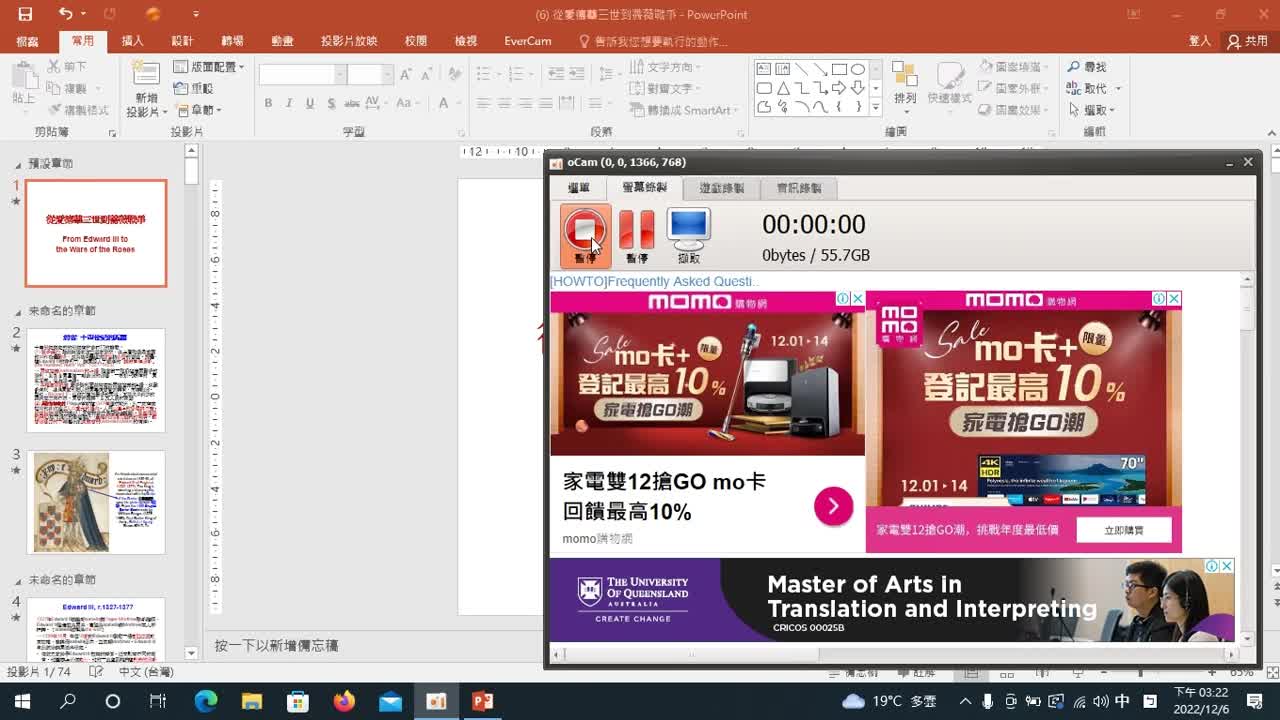1280x720 pixels.
Task: Click the 新增投影片 new slide icon
Action: tap(146, 75)
